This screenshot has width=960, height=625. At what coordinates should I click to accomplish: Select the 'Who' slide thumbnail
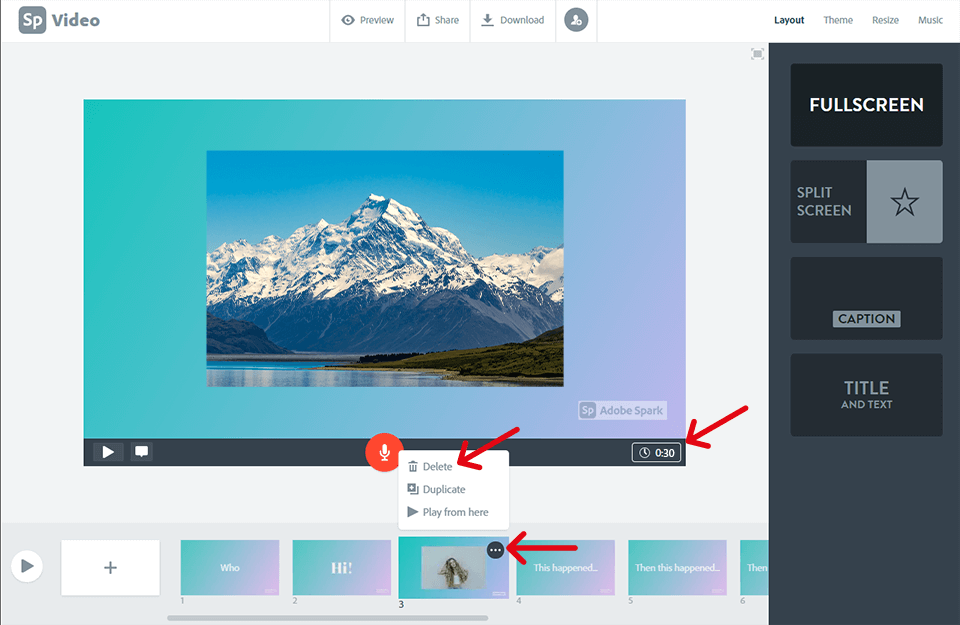point(230,567)
